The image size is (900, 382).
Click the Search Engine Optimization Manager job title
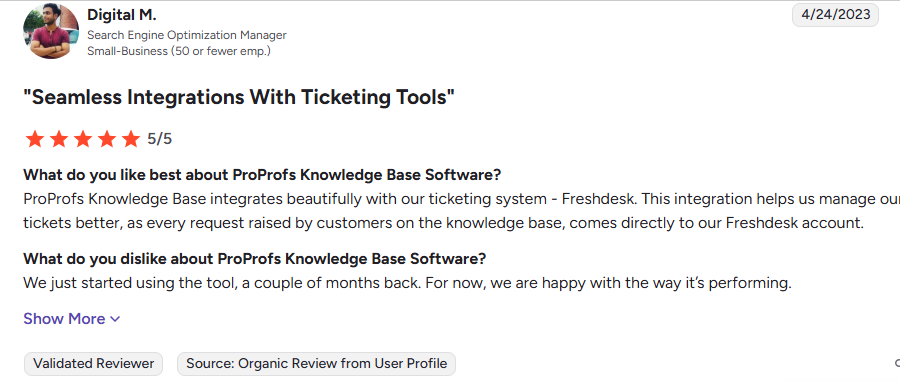(x=187, y=35)
